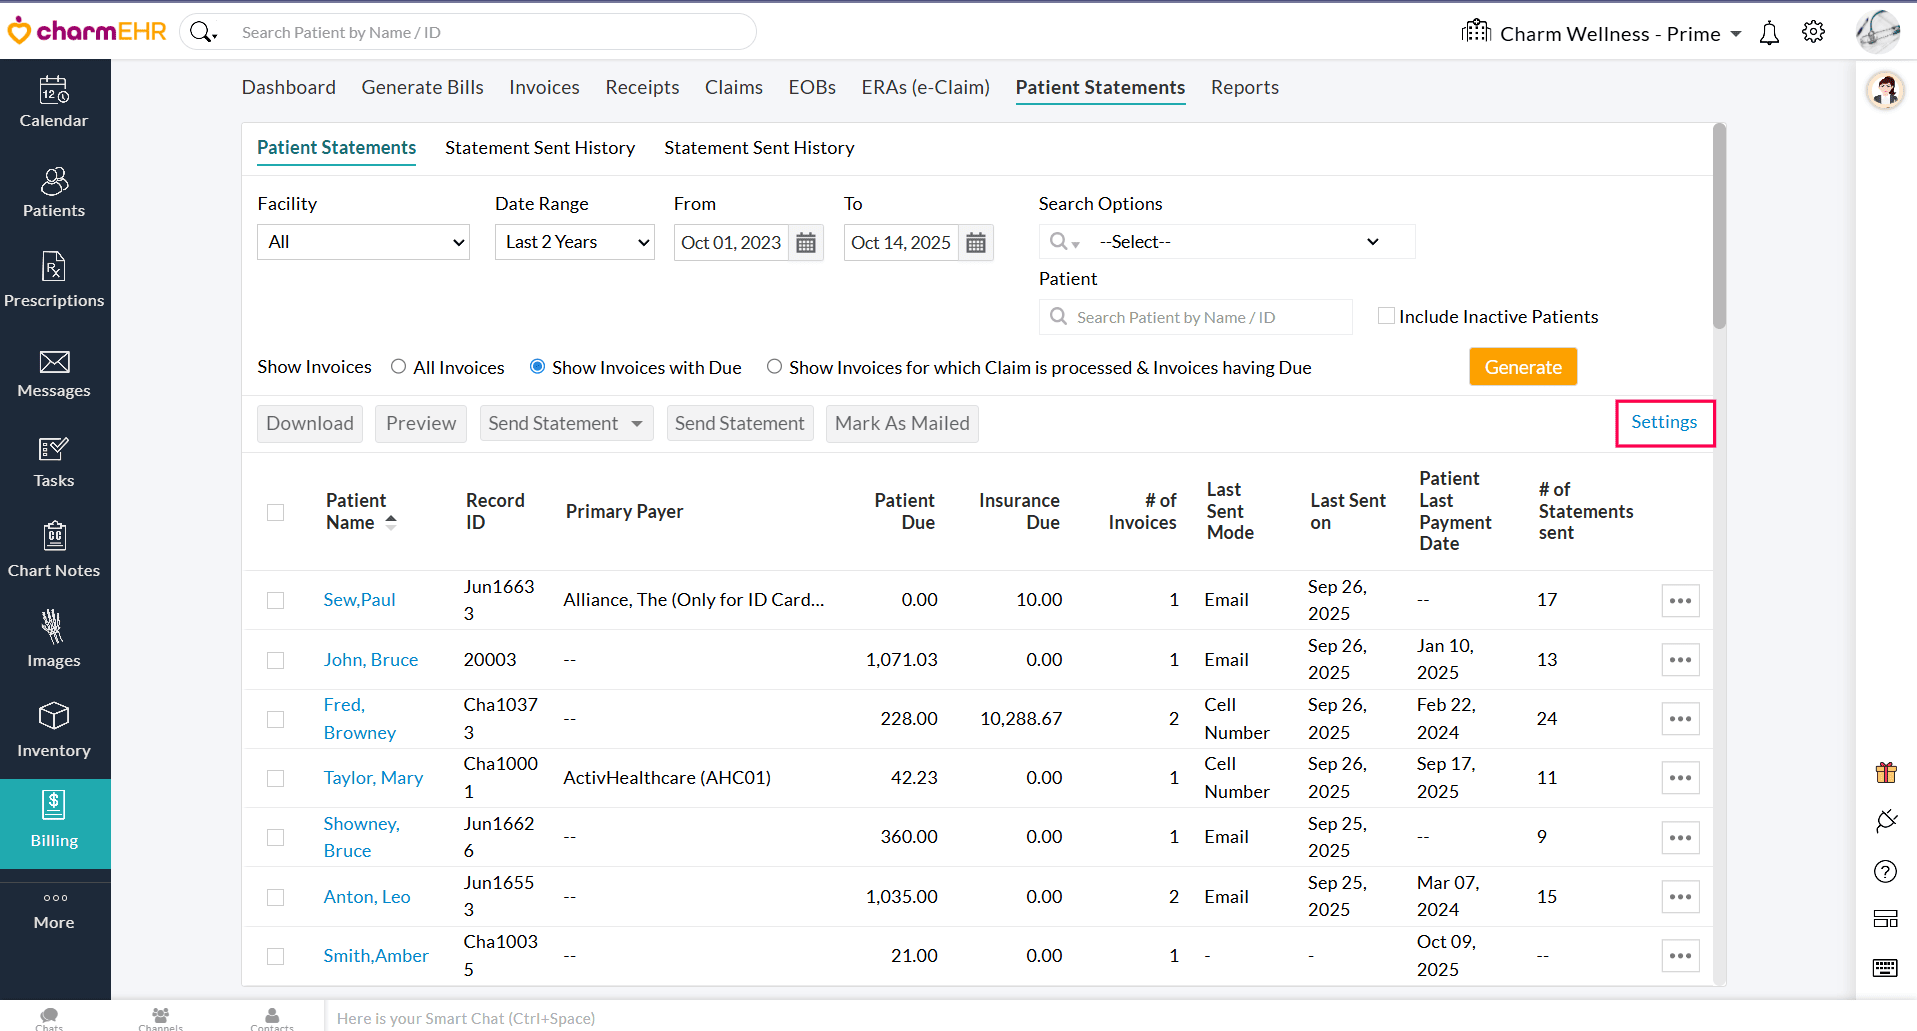This screenshot has width=1917, height=1031.
Task: Open Chart Notes from the sidebar
Action: pyautogui.click(x=54, y=552)
